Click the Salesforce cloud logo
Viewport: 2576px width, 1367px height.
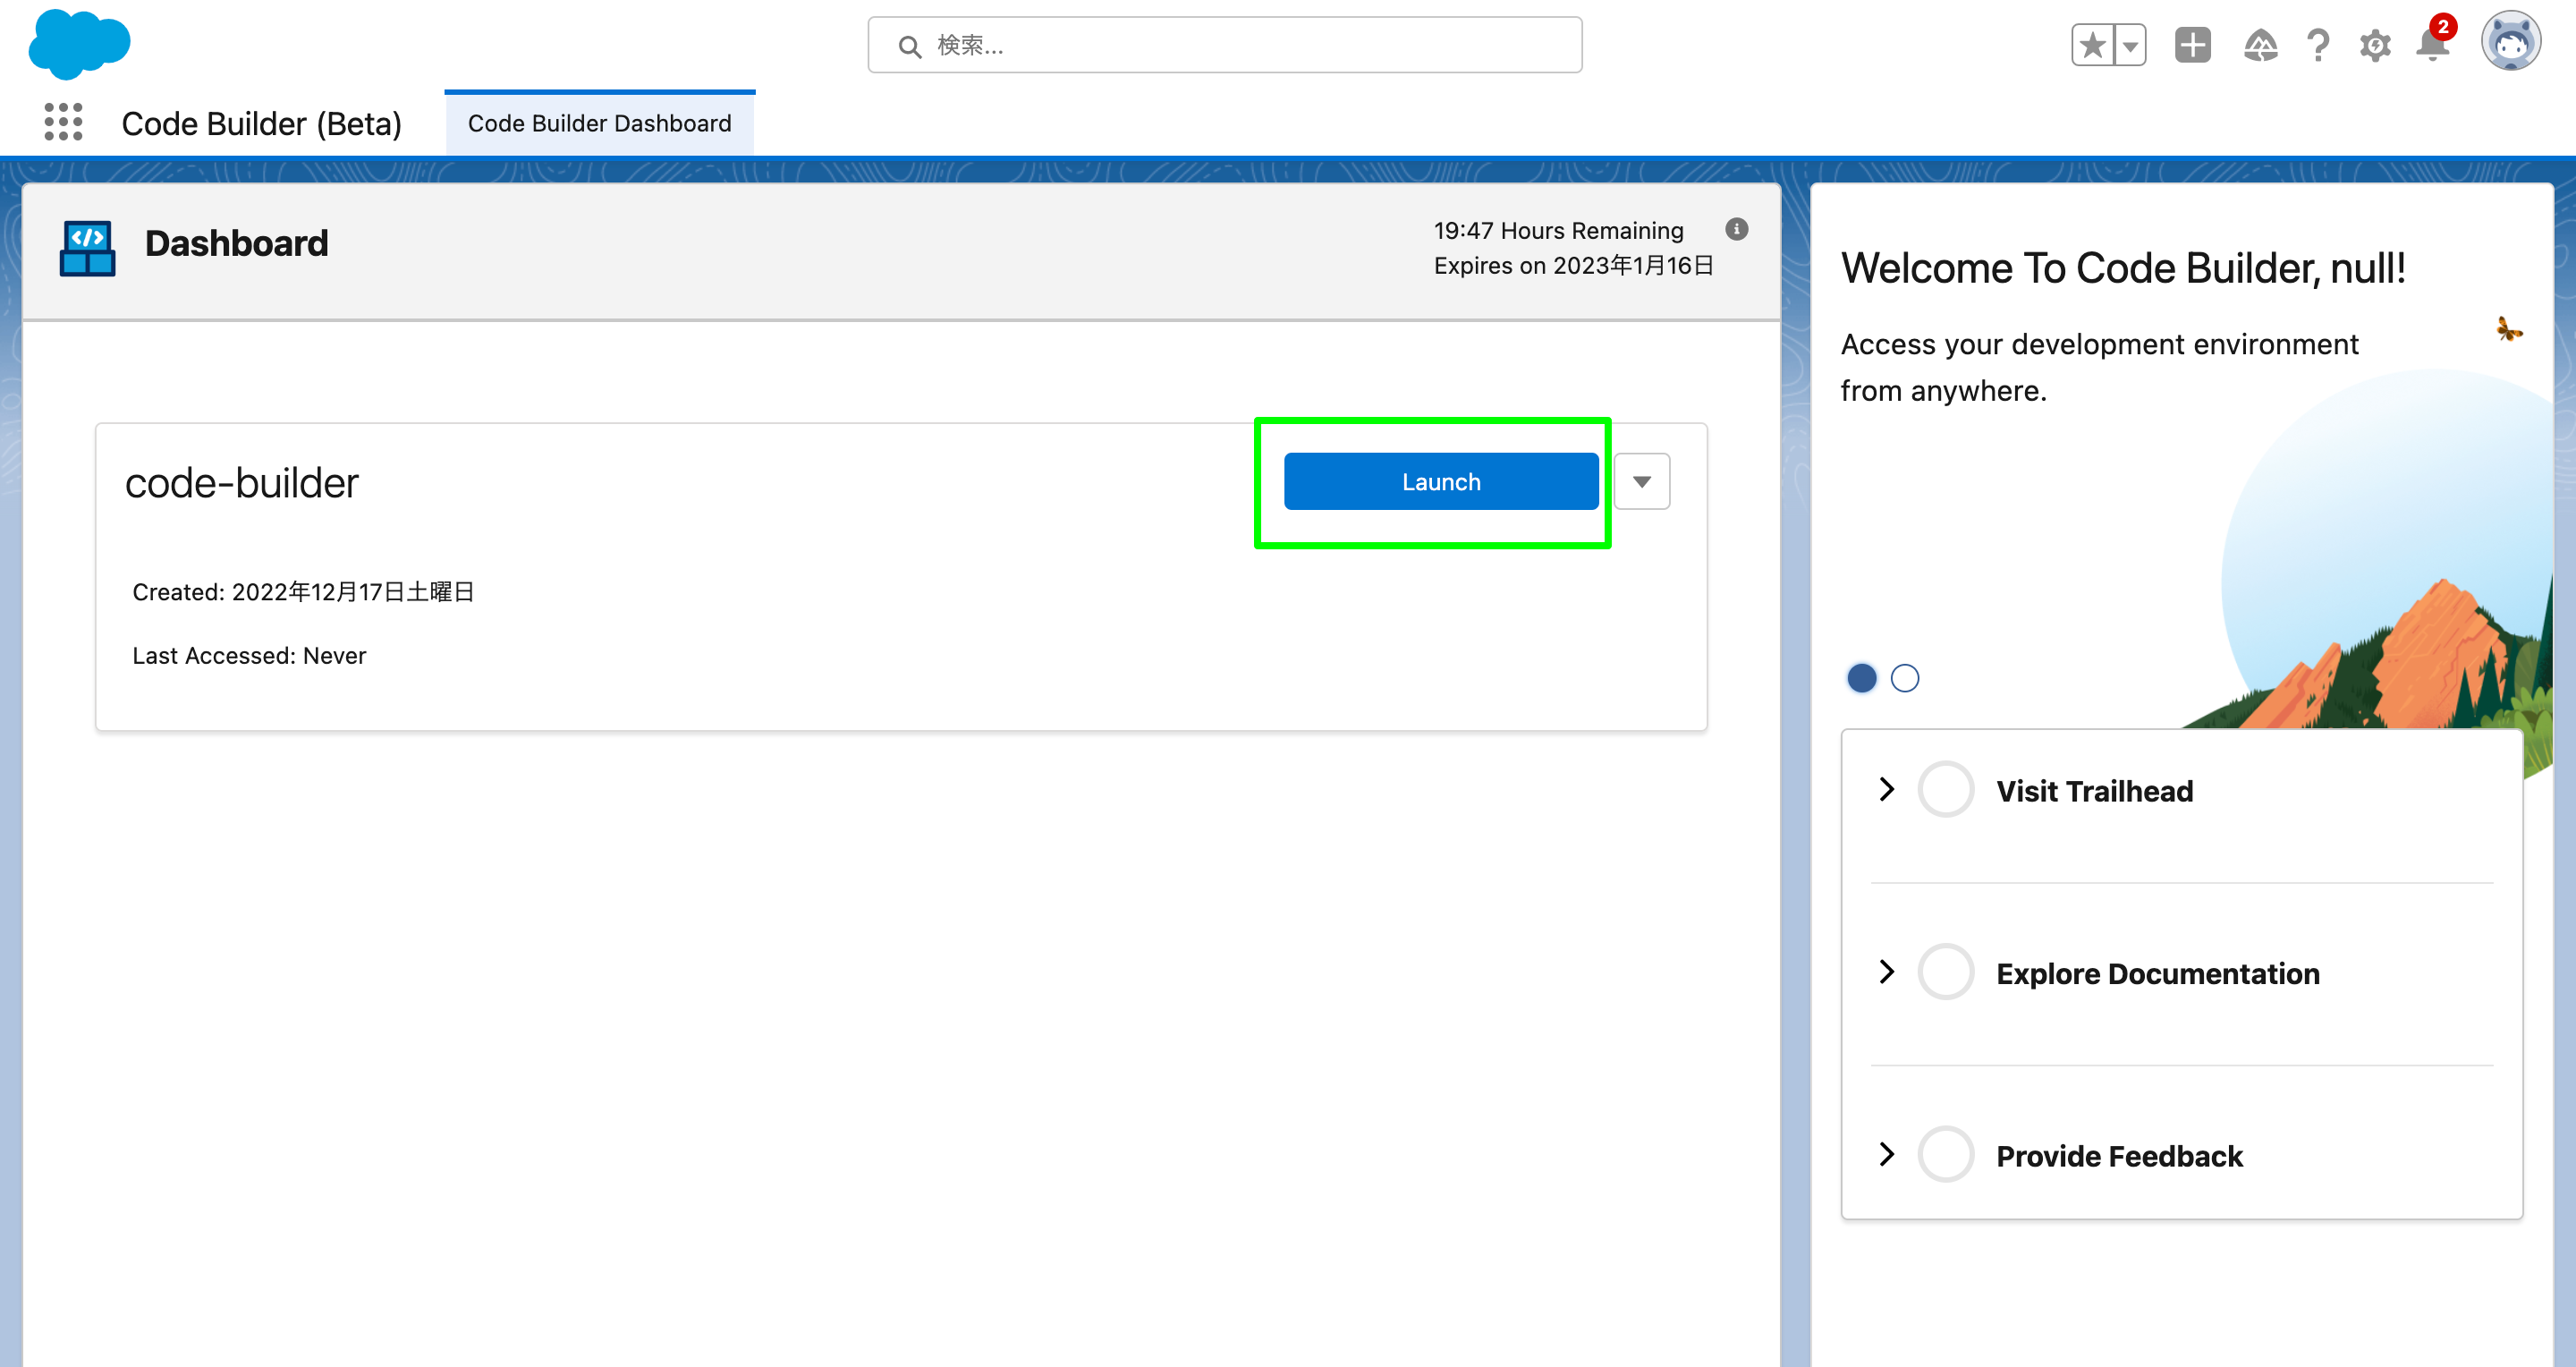79,43
